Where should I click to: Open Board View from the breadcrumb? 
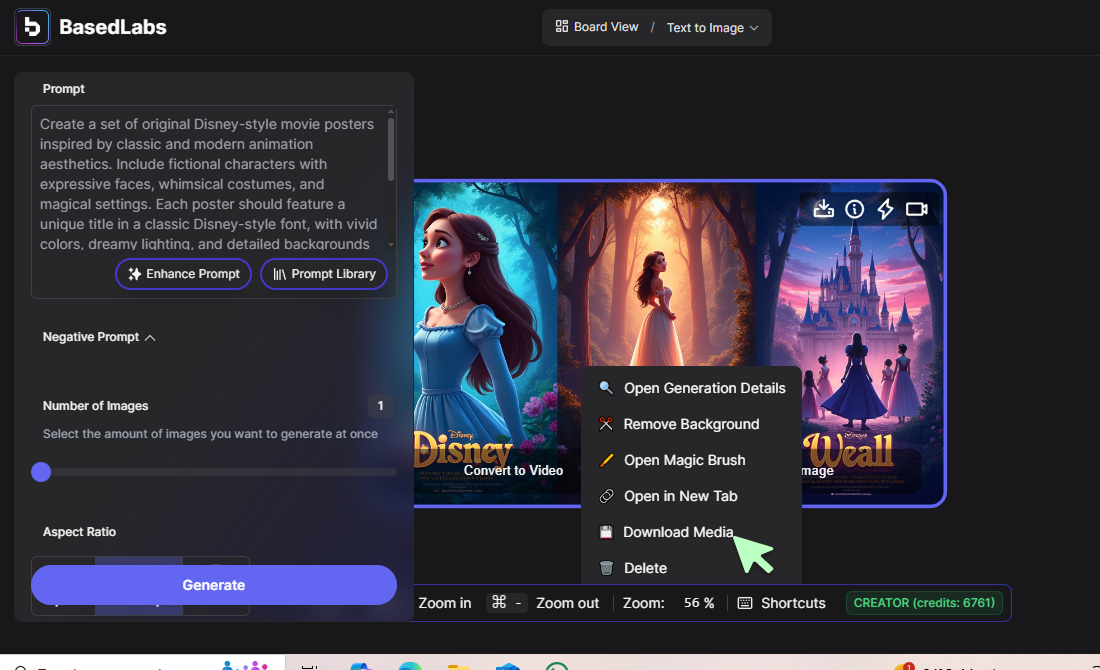(x=597, y=27)
